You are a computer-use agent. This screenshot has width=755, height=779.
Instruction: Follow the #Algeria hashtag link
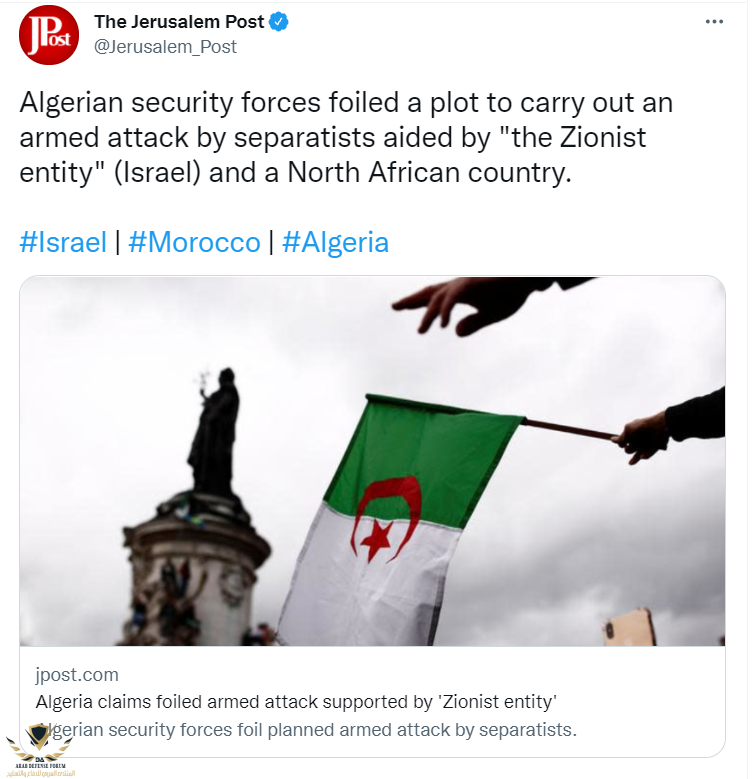pyautogui.click(x=335, y=242)
